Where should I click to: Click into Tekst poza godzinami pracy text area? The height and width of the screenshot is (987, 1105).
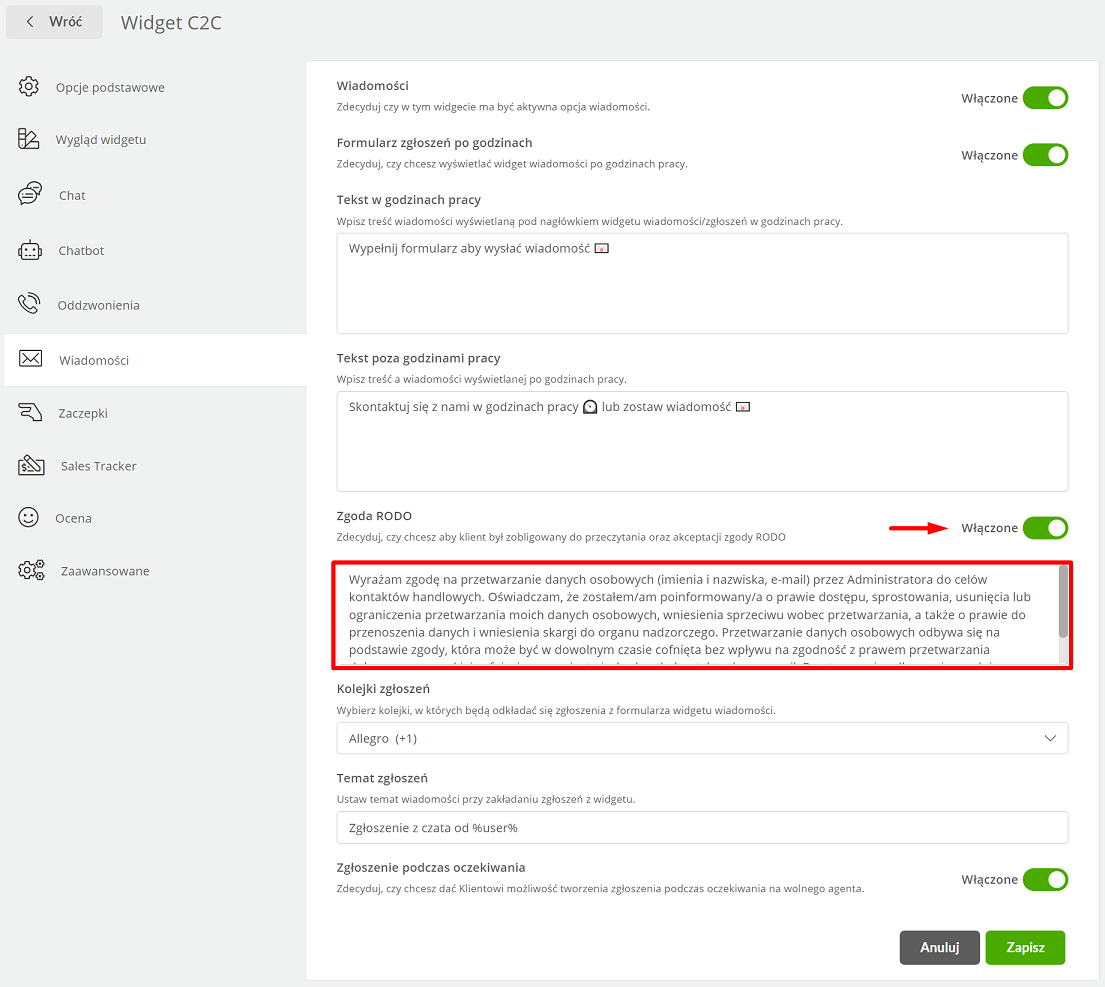tap(702, 441)
